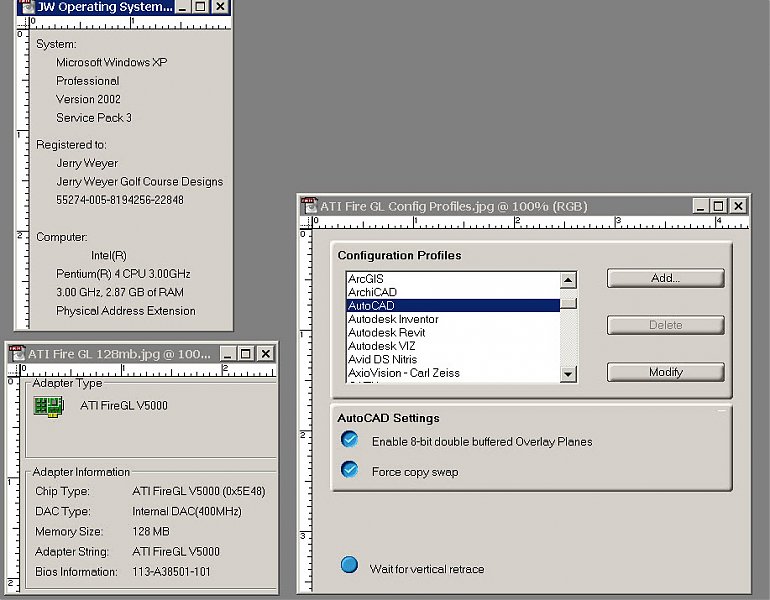770x600 pixels.
Task: Click the profile list scroll down arrow
Action: [x=568, y=374]
